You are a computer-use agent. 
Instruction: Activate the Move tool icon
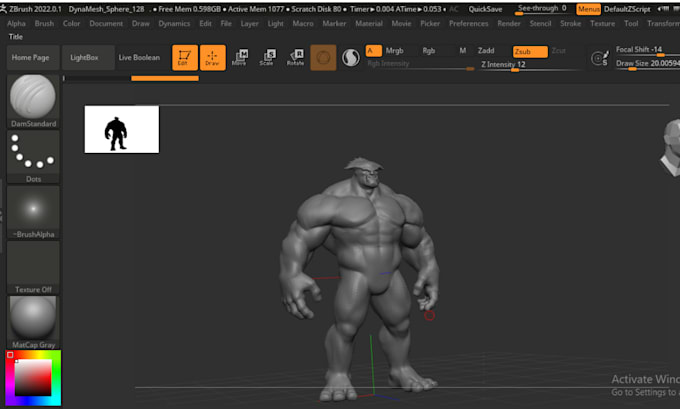point(239,57)
